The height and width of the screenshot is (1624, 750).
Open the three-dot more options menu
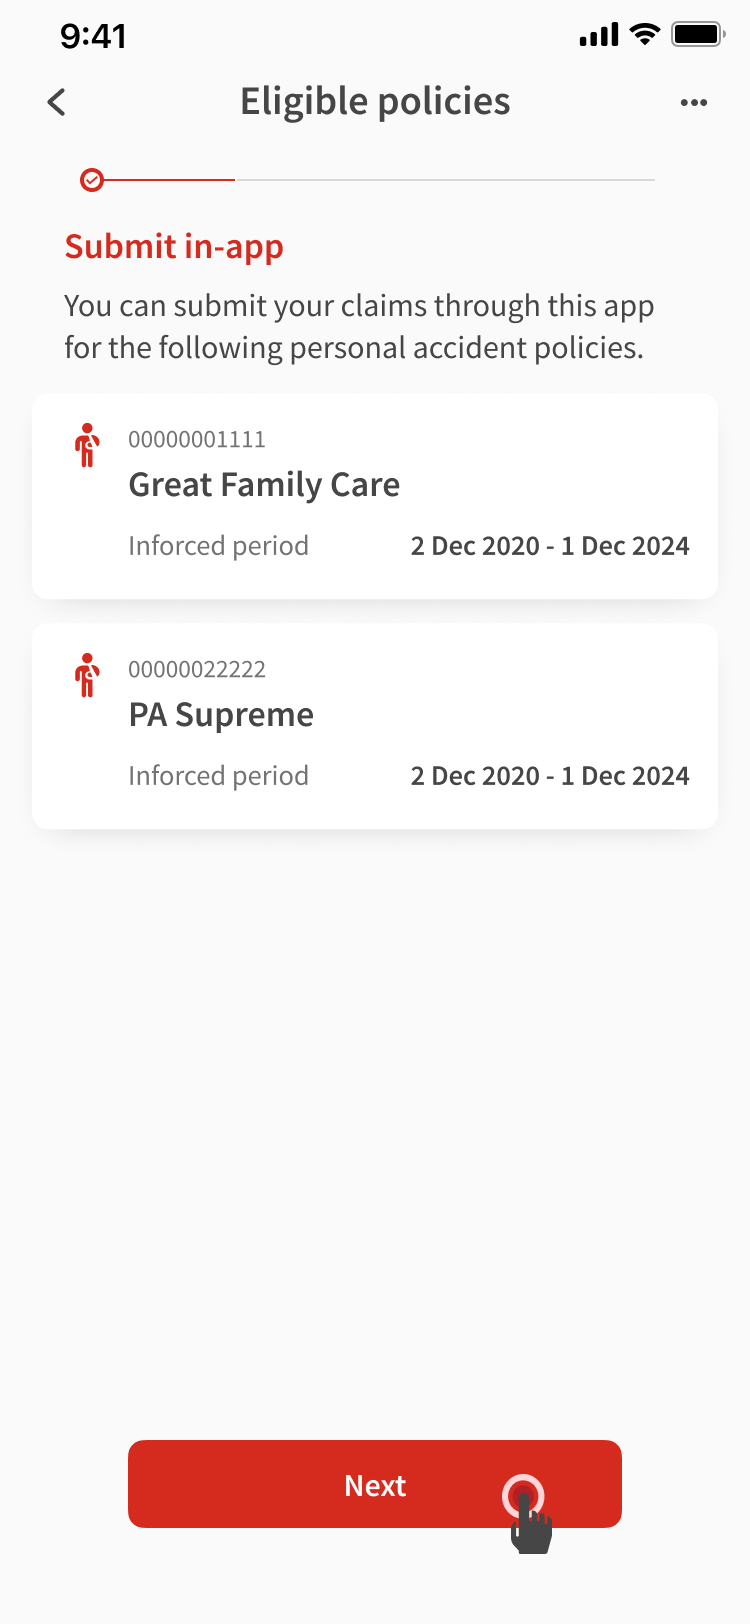click(x=693, y=102)
